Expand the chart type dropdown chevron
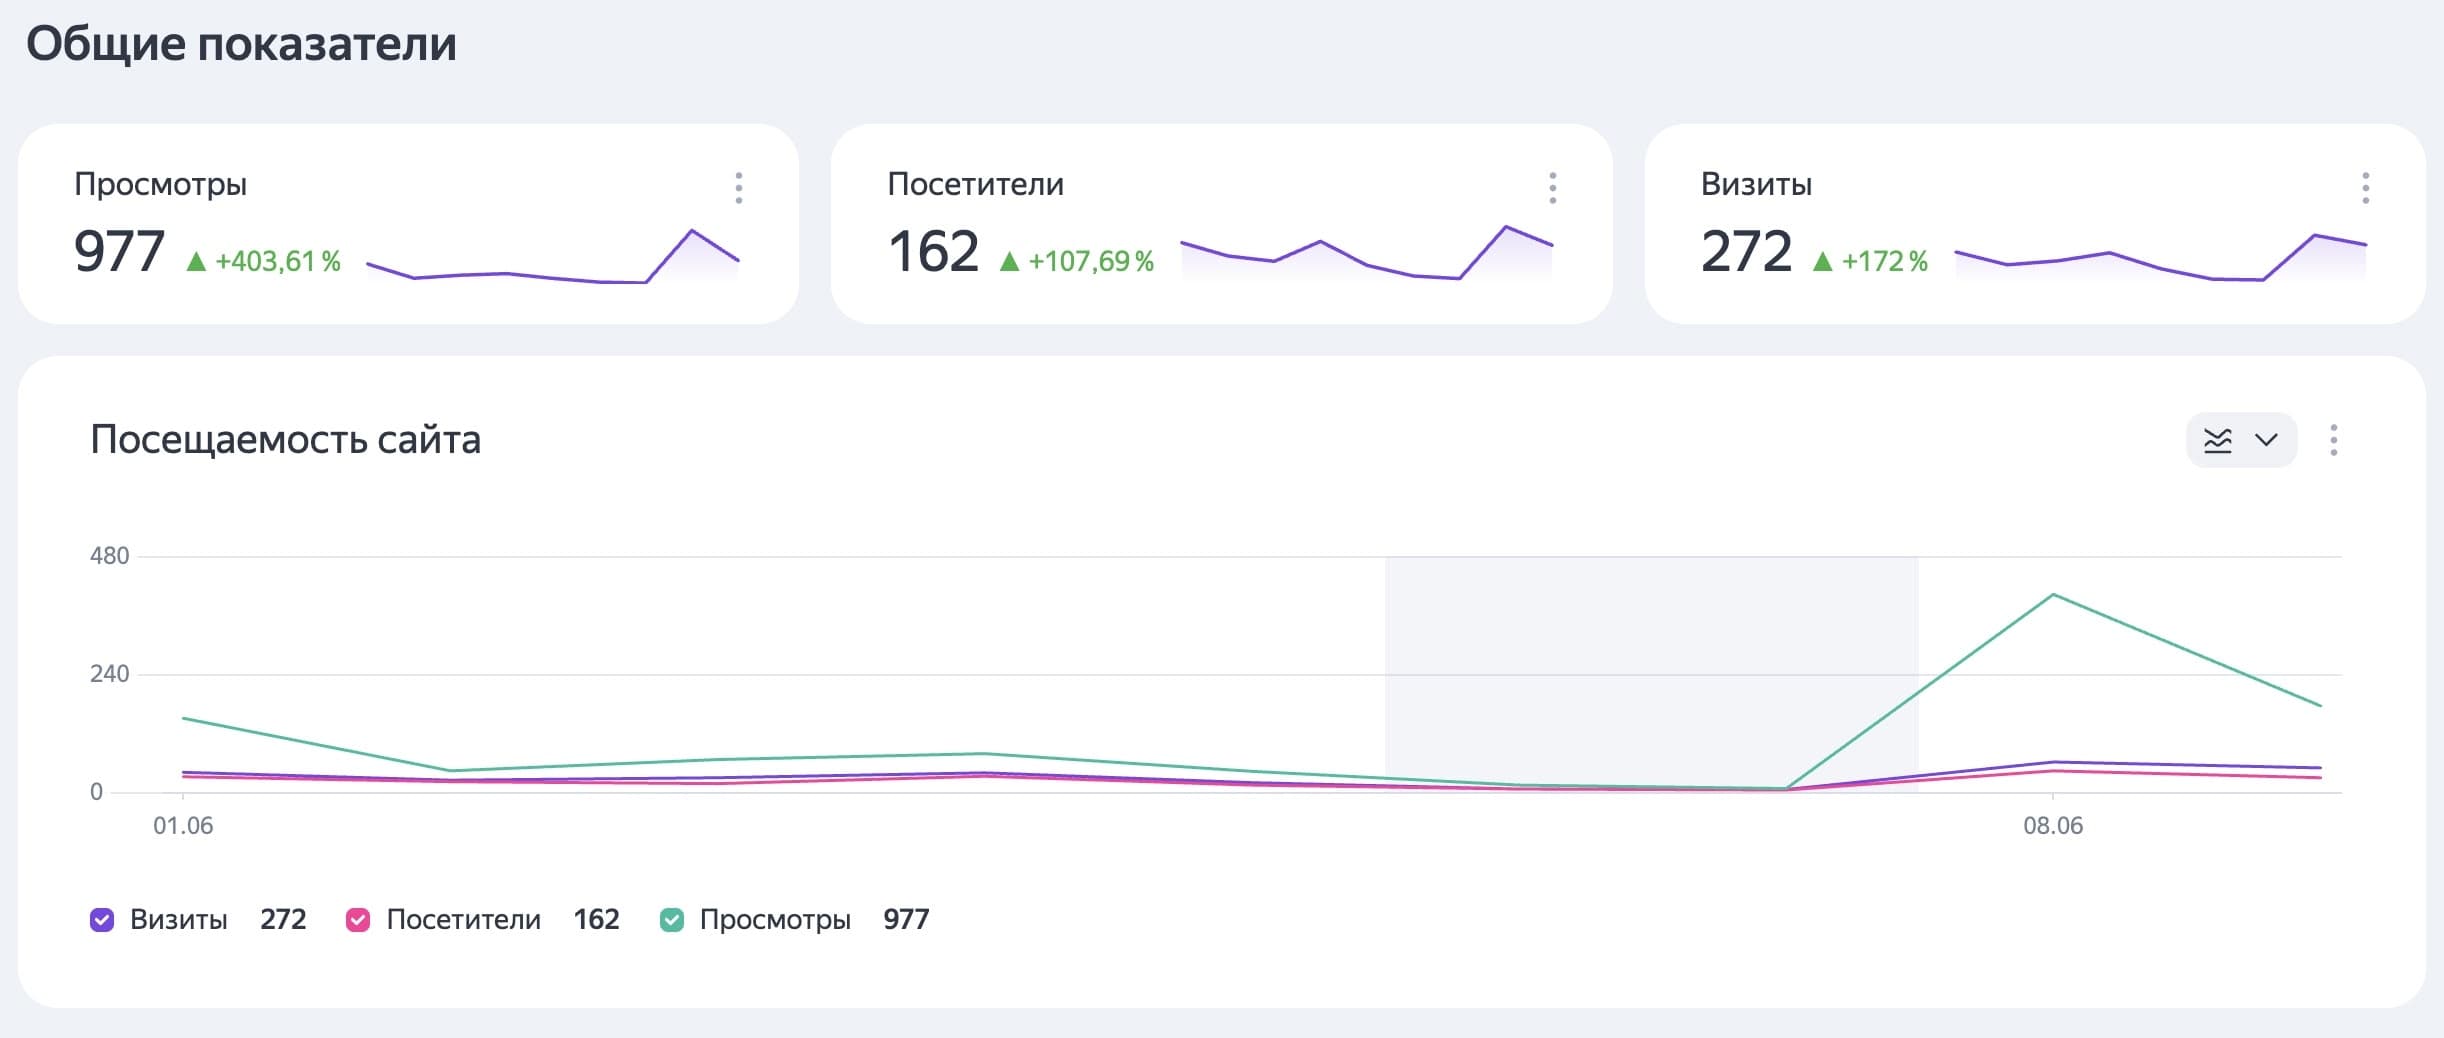 (x=2266, y=440)
